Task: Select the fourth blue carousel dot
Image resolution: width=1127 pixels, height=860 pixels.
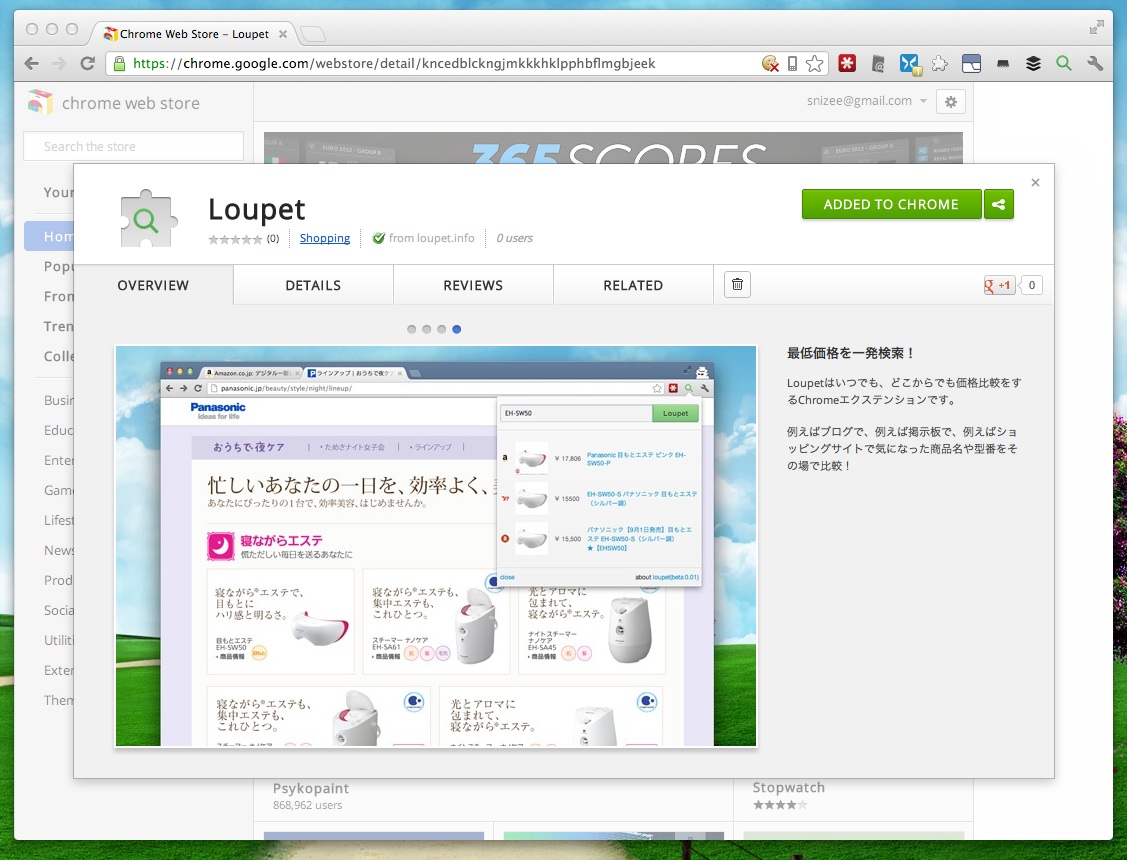Action: (x=456, y=329)
